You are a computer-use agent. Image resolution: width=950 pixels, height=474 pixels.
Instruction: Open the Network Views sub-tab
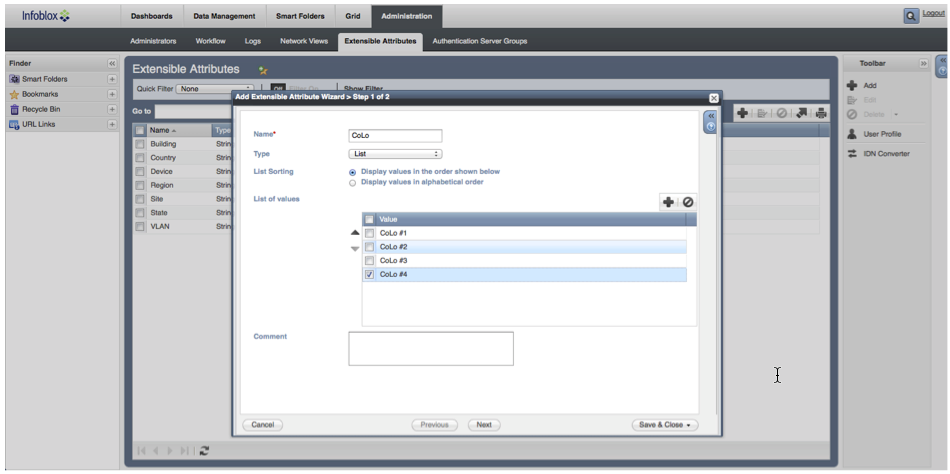(x=304, y=41)
